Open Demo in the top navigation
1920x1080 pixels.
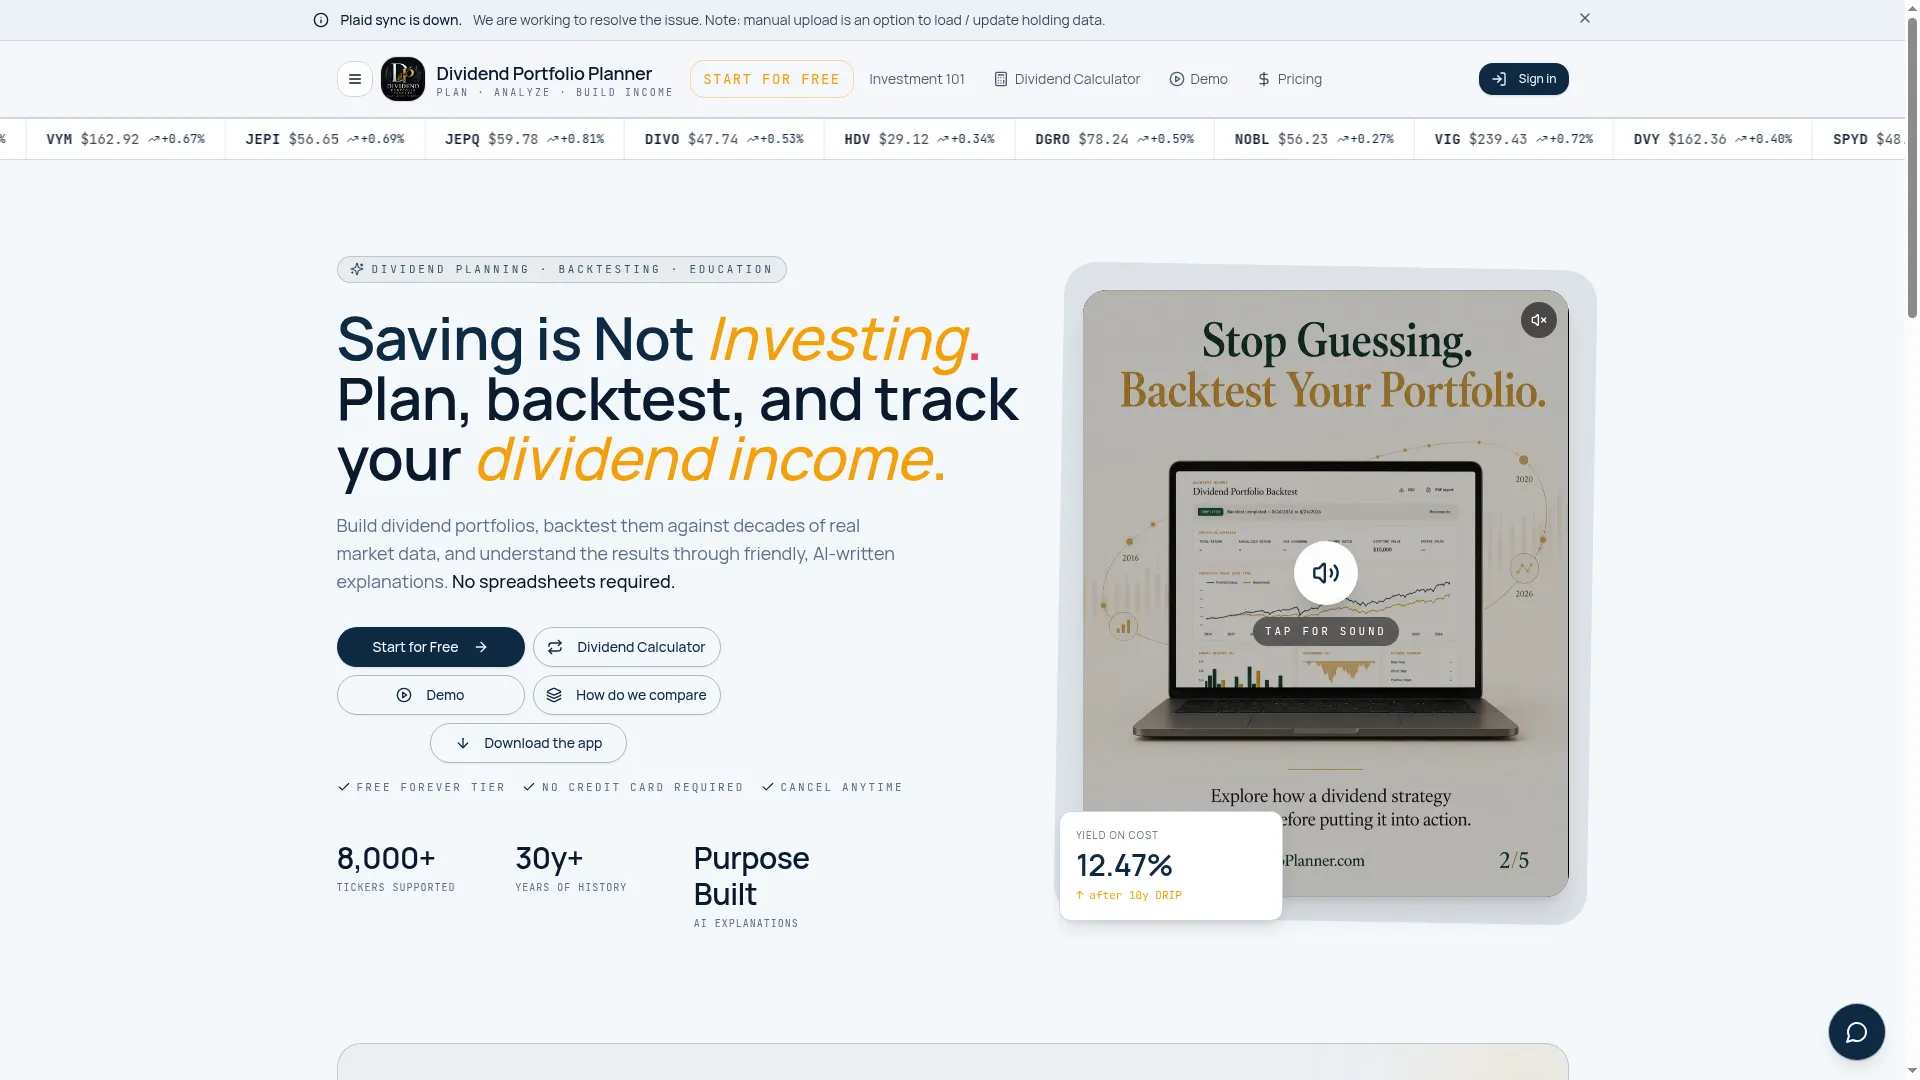pos(1198,79)
